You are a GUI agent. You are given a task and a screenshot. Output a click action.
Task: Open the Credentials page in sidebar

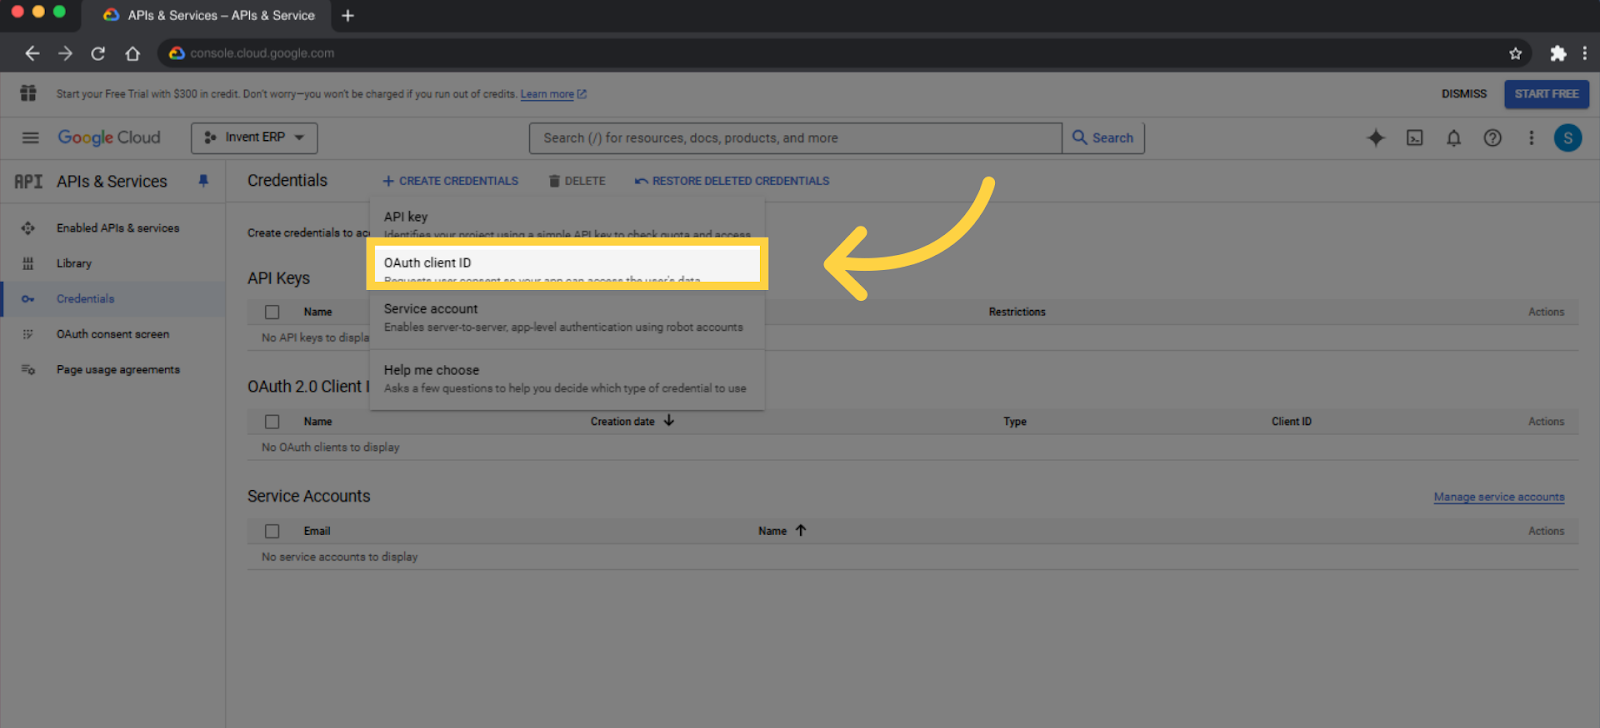click(85, 299)
